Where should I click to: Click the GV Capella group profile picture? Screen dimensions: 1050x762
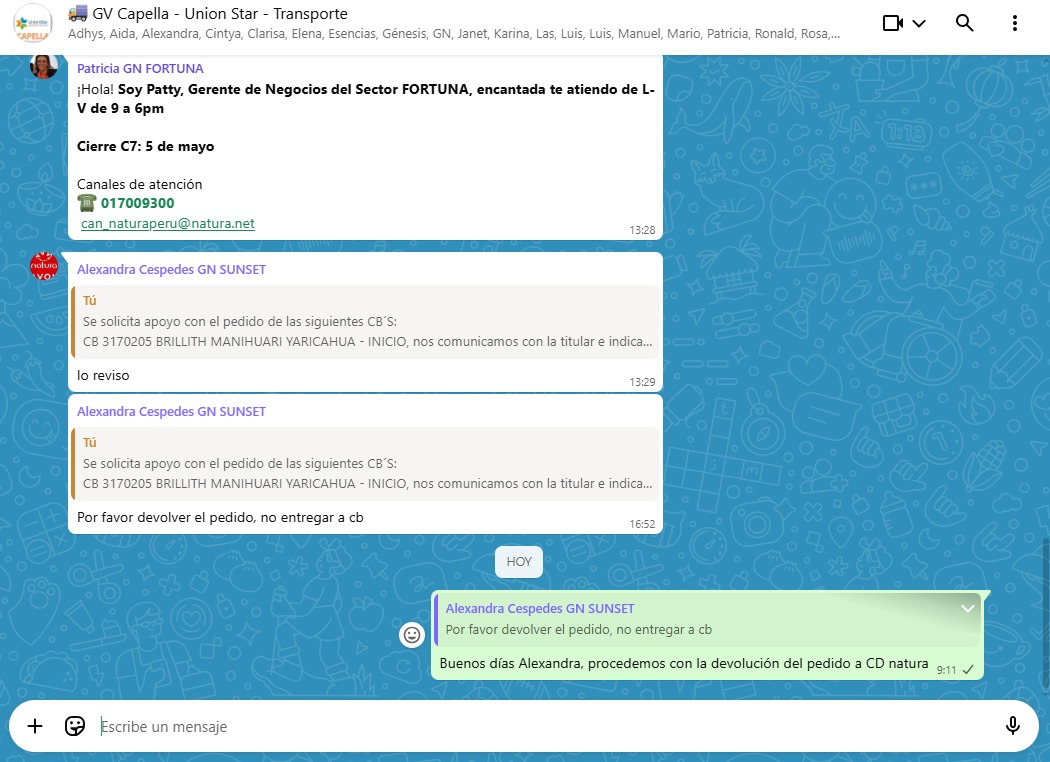point(33,24)
